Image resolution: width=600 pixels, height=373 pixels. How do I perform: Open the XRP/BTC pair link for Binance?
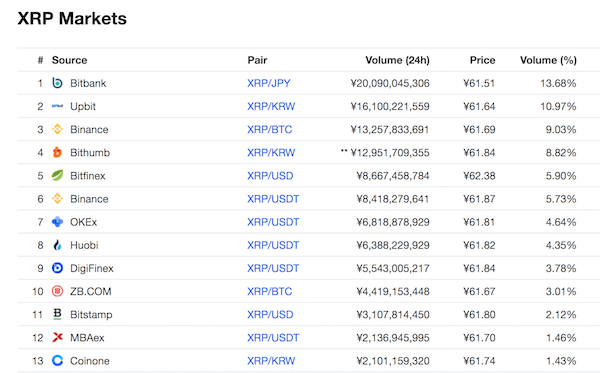click(x=269, y=130)
